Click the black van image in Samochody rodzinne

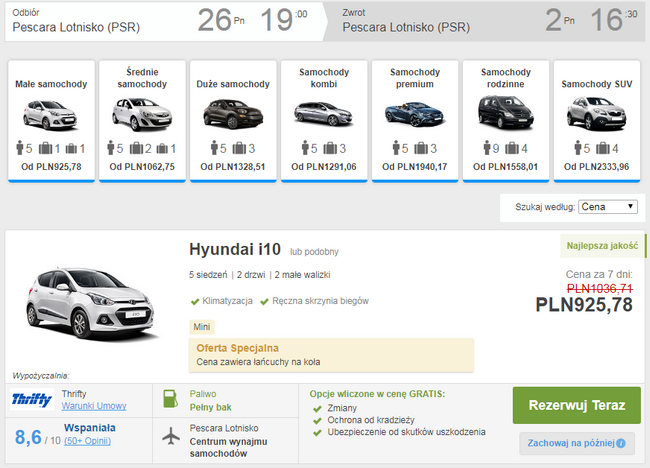pos(505,112)
